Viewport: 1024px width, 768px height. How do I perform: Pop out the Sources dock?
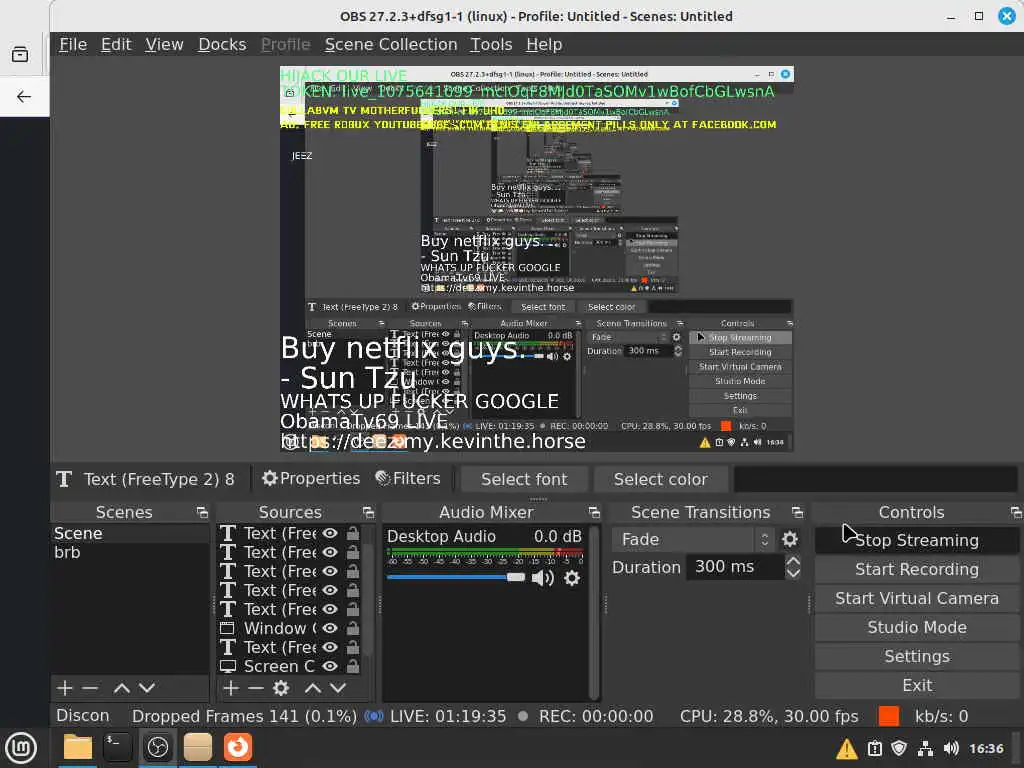point(368,513)
